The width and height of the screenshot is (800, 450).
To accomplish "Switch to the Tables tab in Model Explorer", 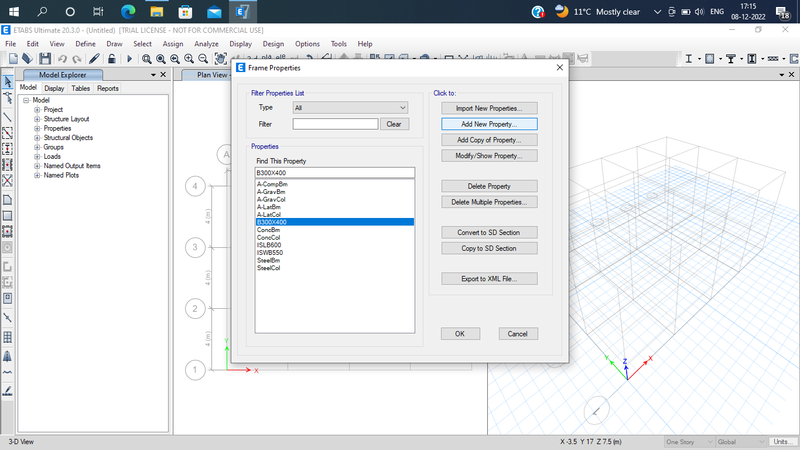I will tap(81, 88).
